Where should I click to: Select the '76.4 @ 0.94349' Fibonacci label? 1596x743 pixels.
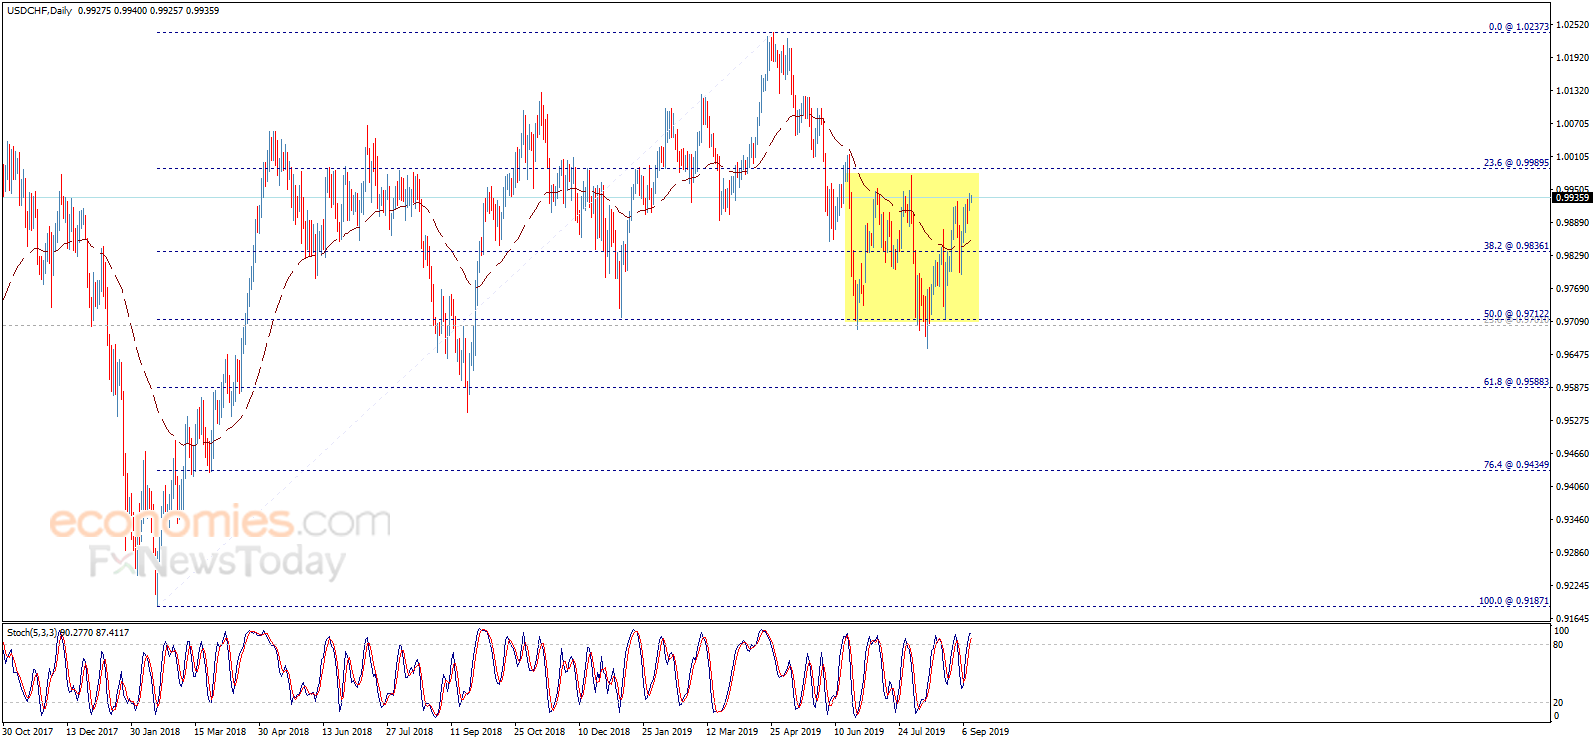(1516, 465)
